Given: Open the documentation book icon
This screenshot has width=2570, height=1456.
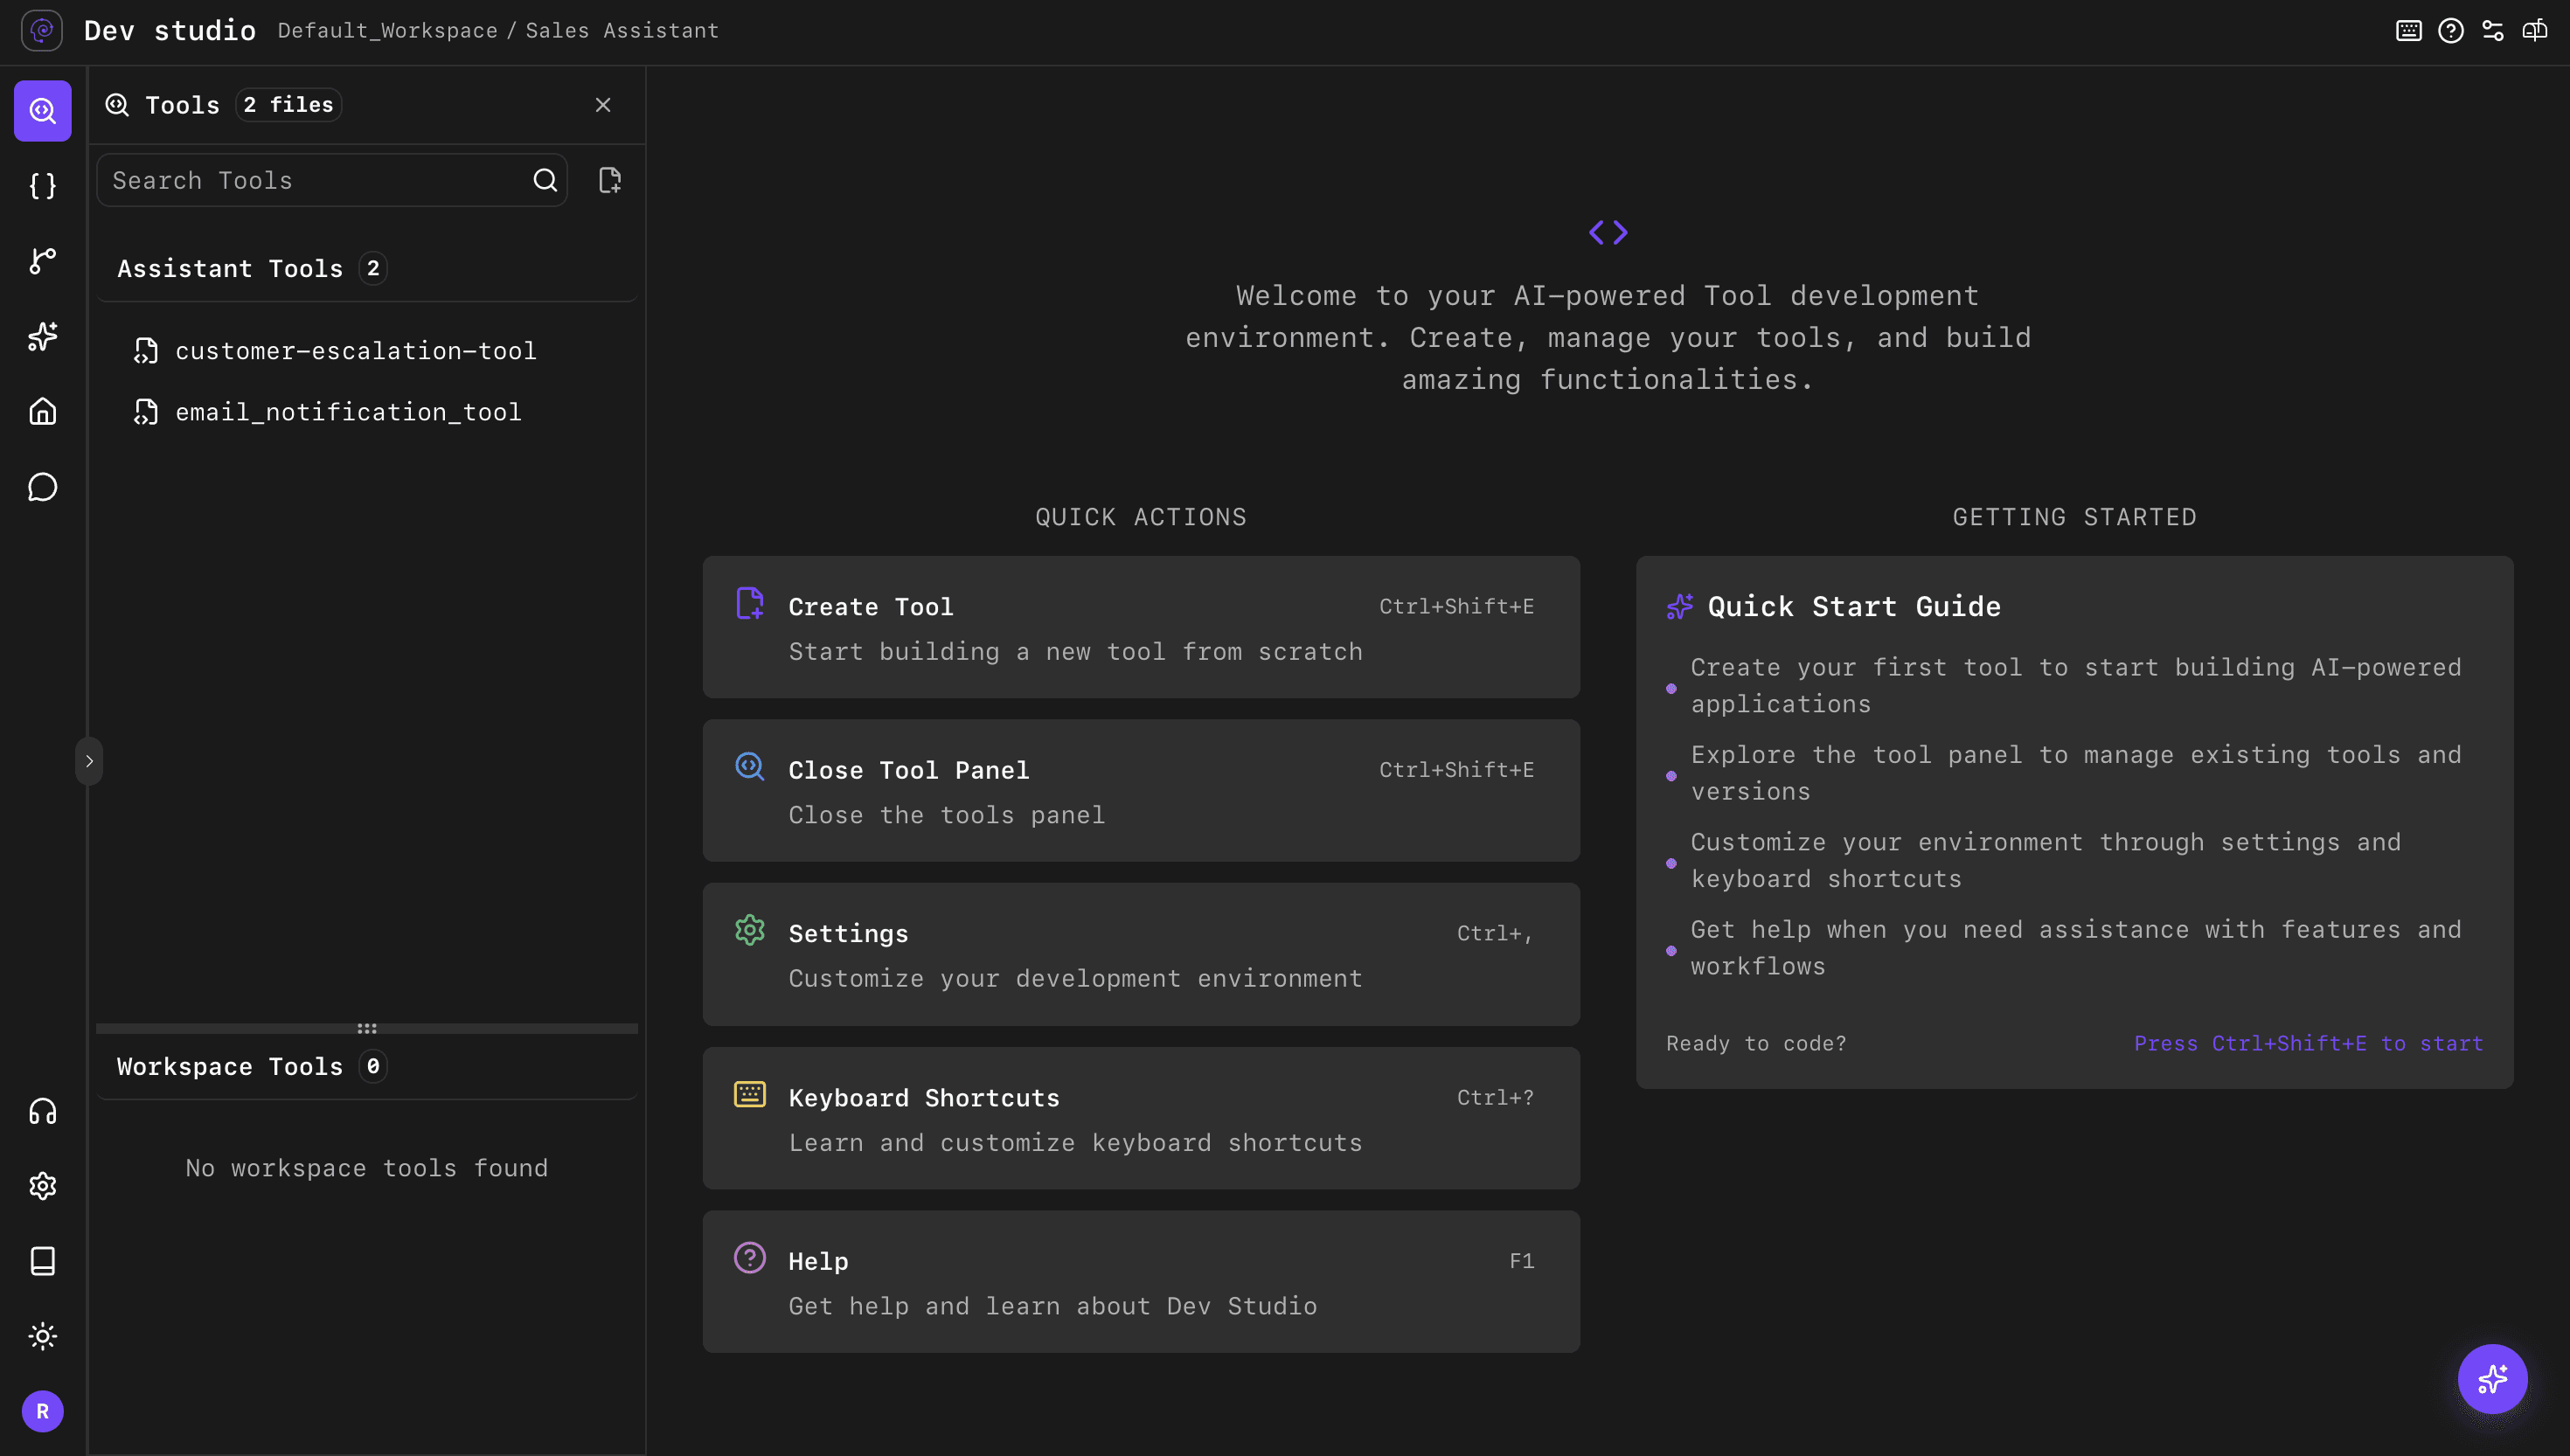Looking at the screenshot, I should [42, 1261].
